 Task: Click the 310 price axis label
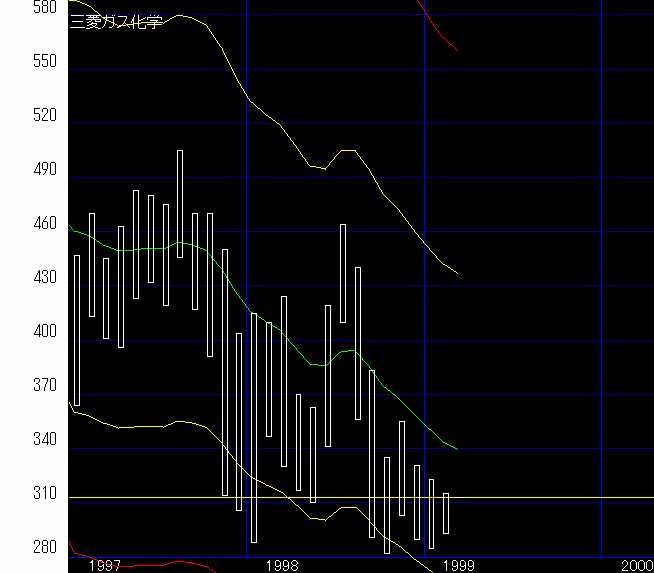[18, 494]
